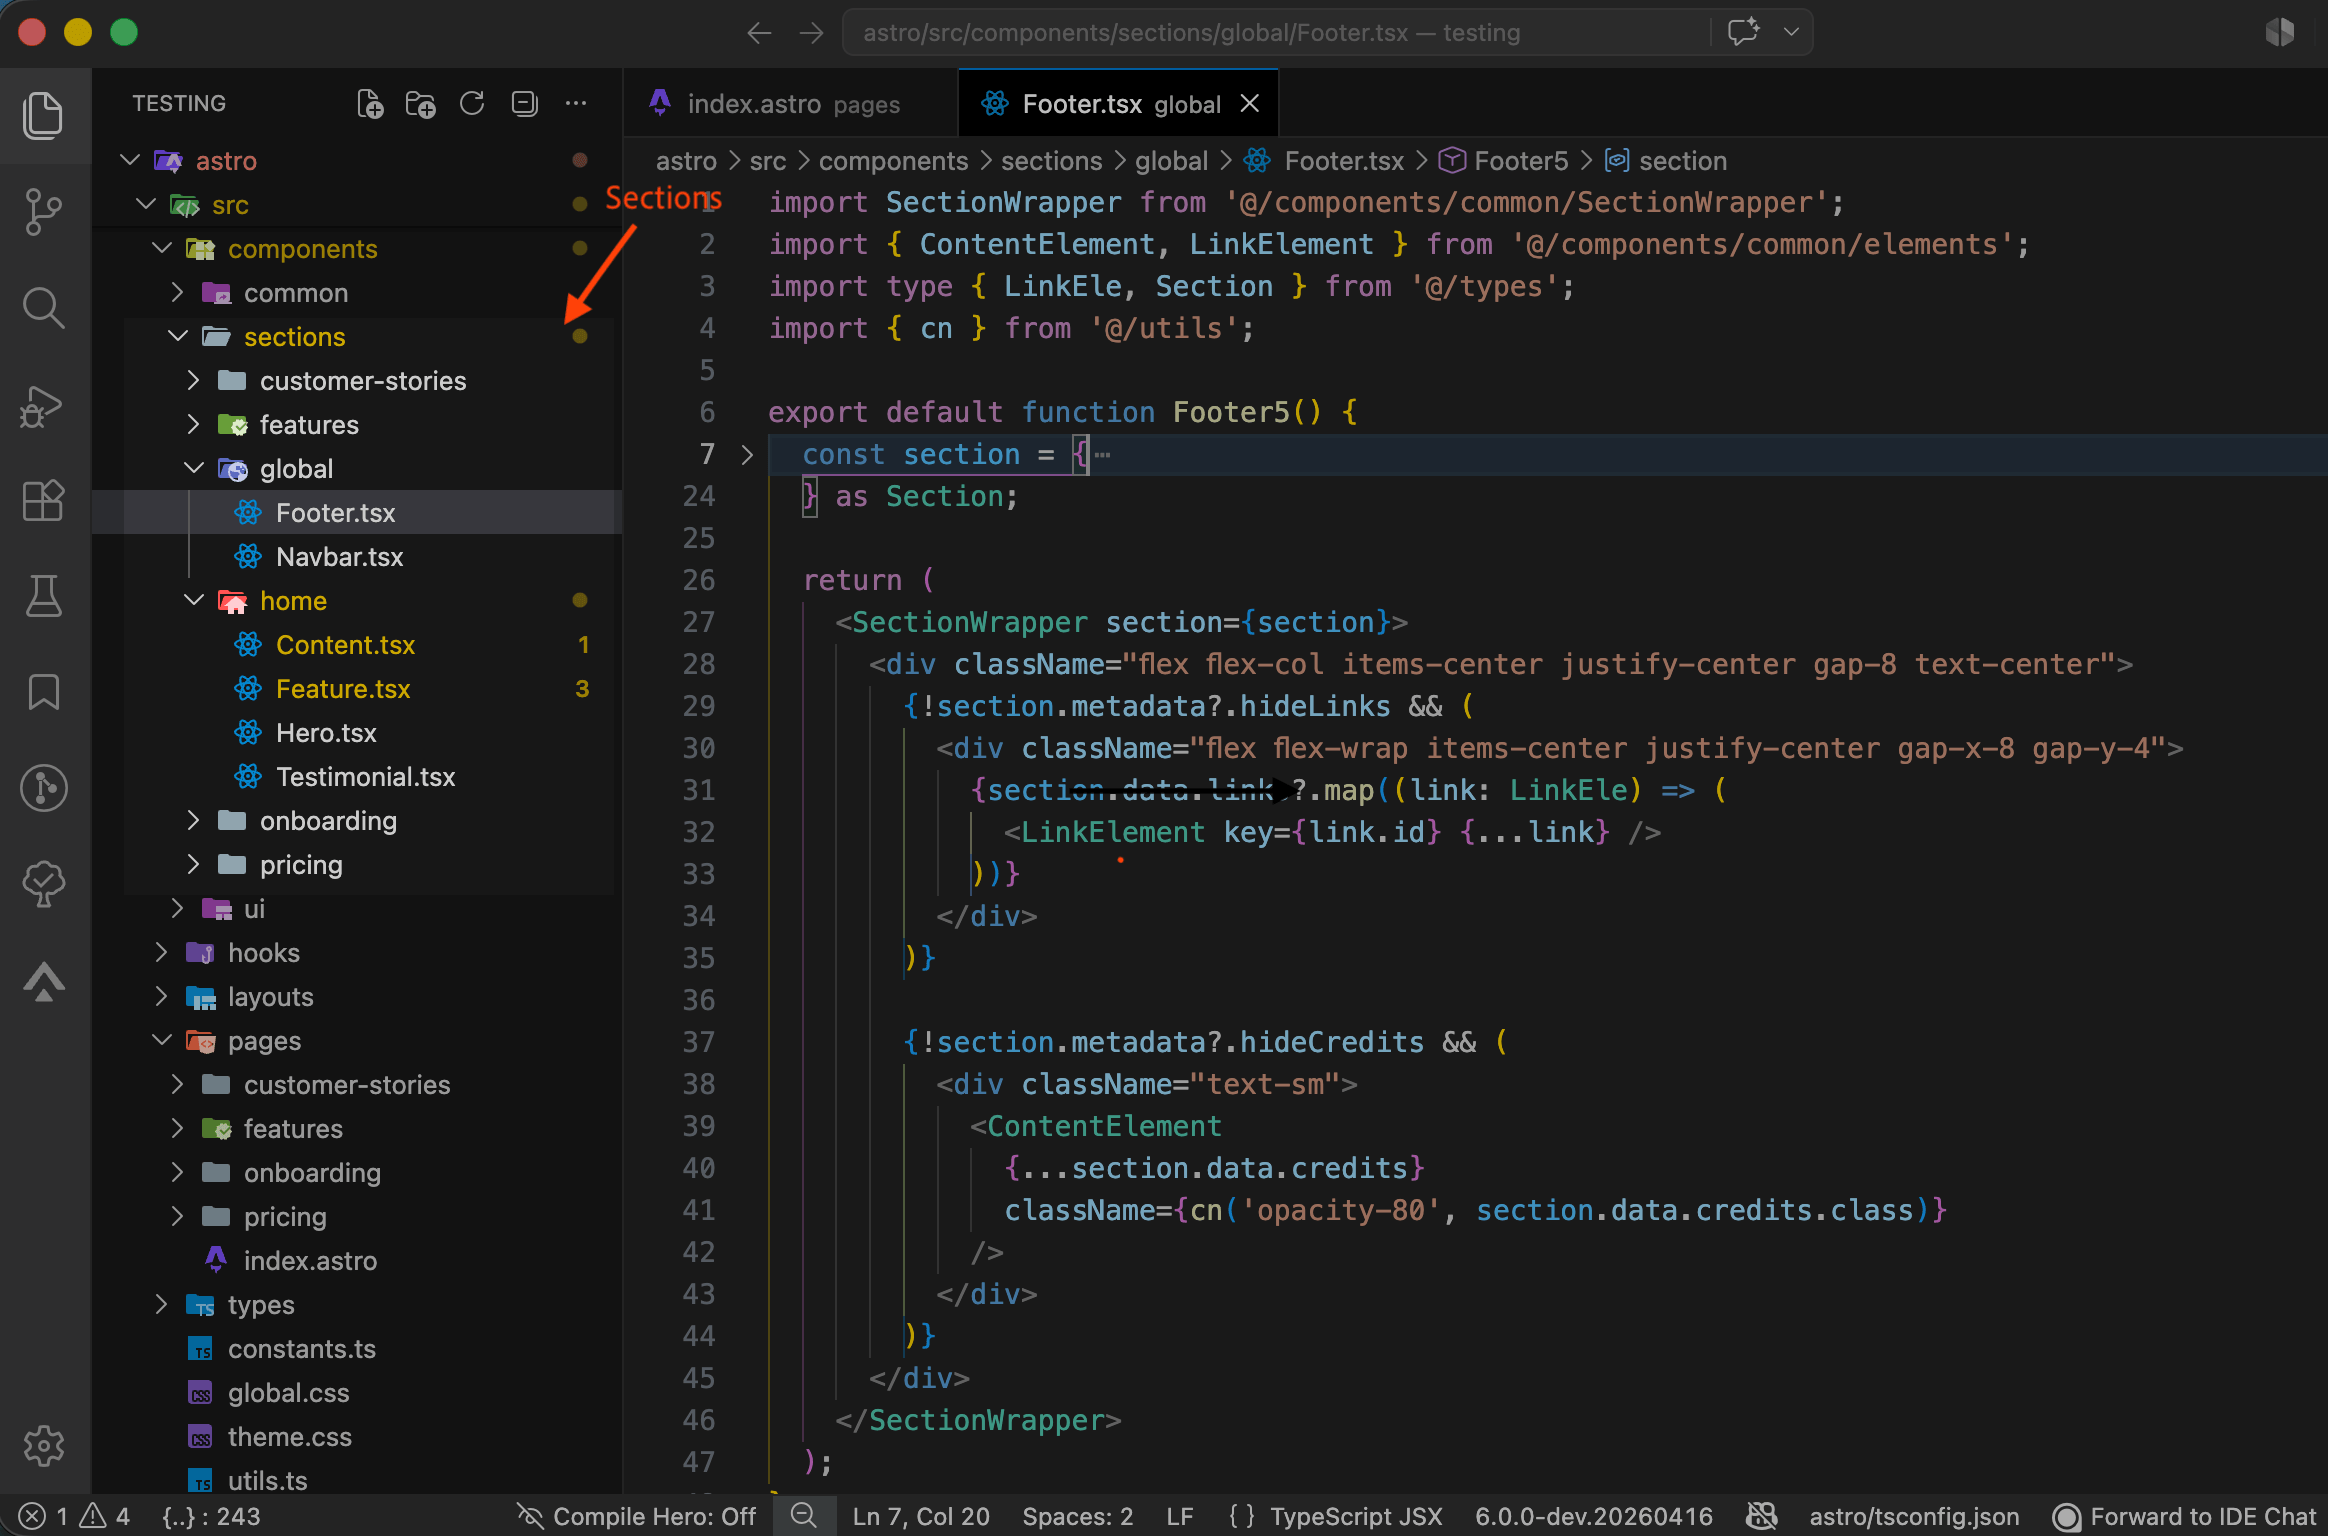This screenshot has height=1536, width=2328.
Task: Collapse the components folder
Action: (162, 248)
